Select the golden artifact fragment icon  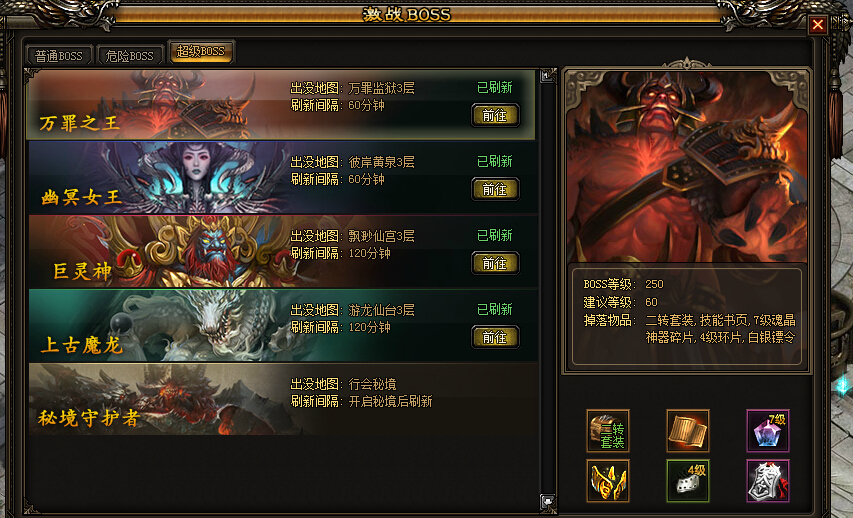point(608,481)
